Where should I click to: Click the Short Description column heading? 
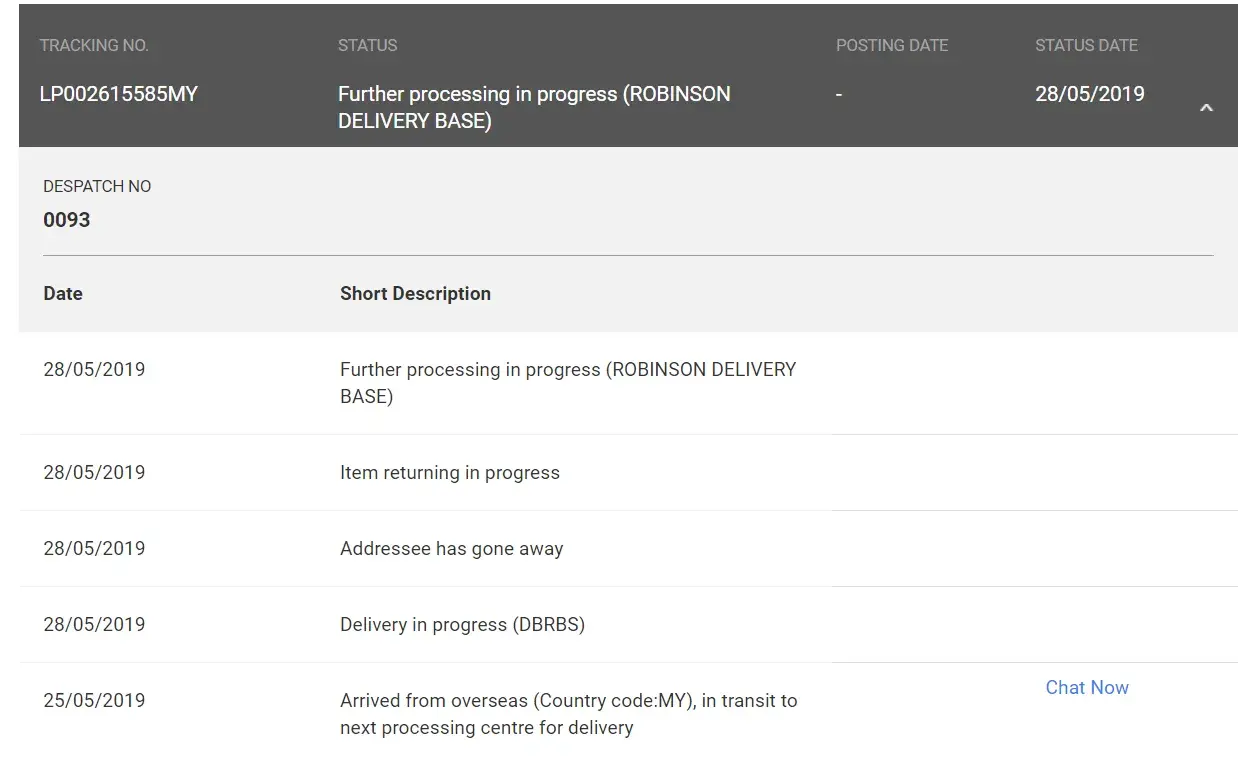pyautogui.click(x=415, y=293)
